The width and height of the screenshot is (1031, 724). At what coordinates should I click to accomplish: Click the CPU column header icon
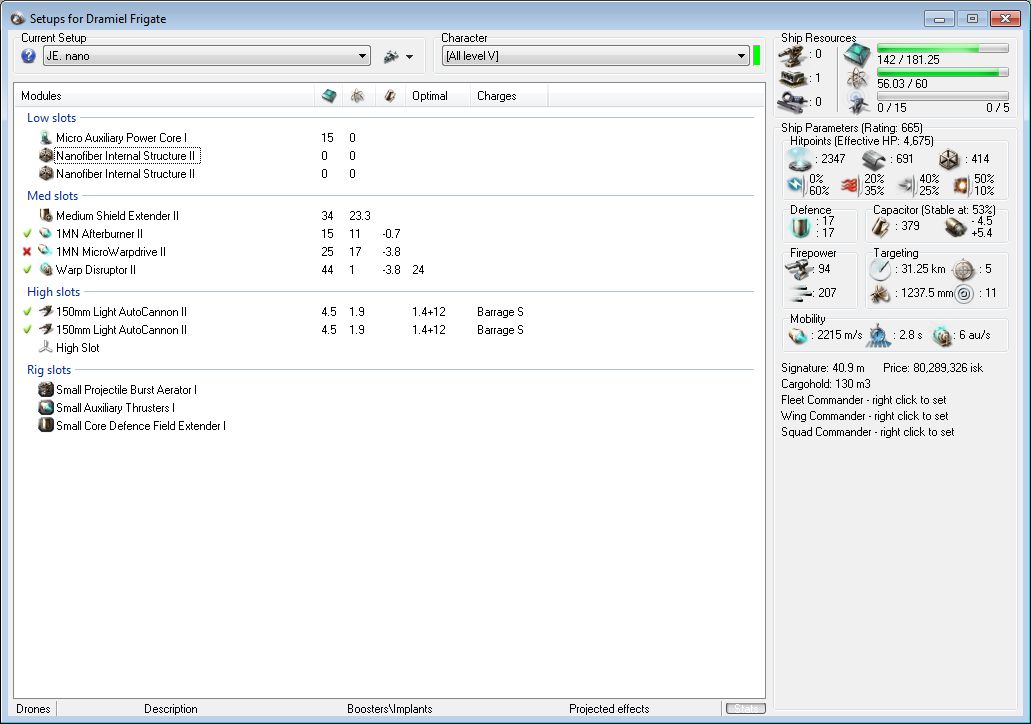point(329,96)
